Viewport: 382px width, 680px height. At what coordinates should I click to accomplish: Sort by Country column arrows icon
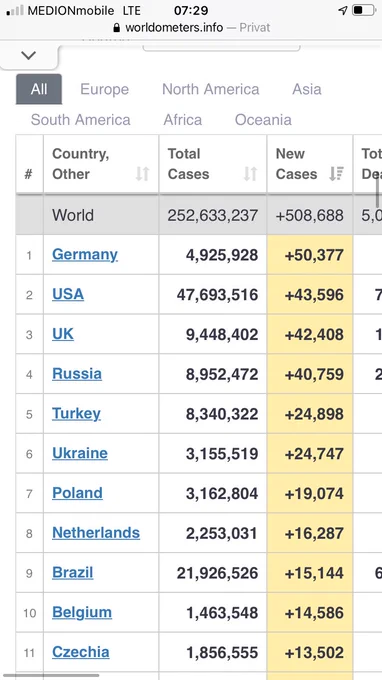click(142, 174)
